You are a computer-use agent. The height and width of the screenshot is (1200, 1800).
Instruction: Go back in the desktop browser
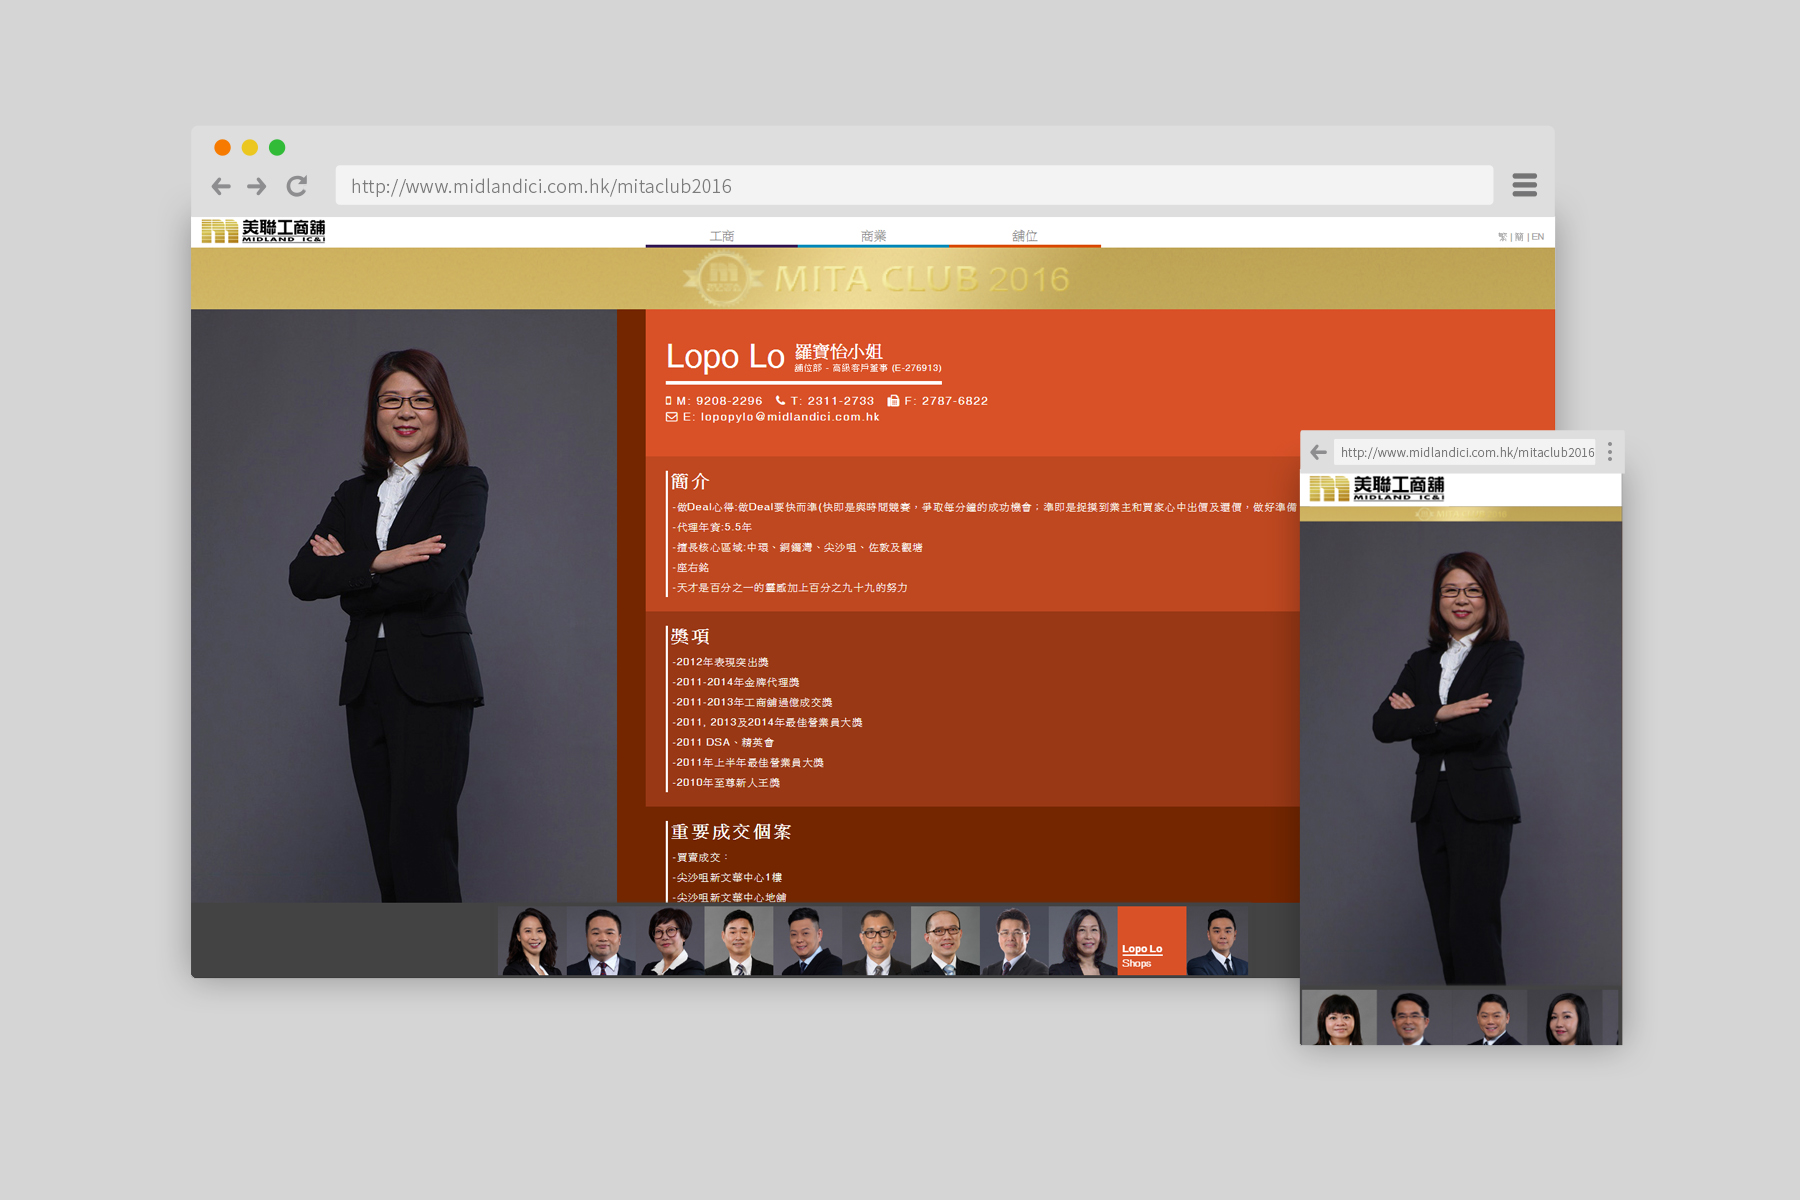tap(221, 186)
